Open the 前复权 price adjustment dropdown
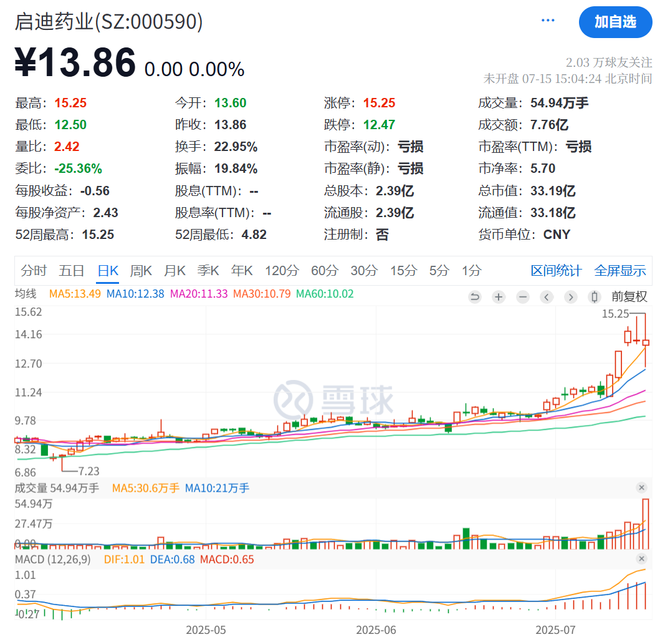The width and height of the screenshot is (660, 642). (629, 297)
